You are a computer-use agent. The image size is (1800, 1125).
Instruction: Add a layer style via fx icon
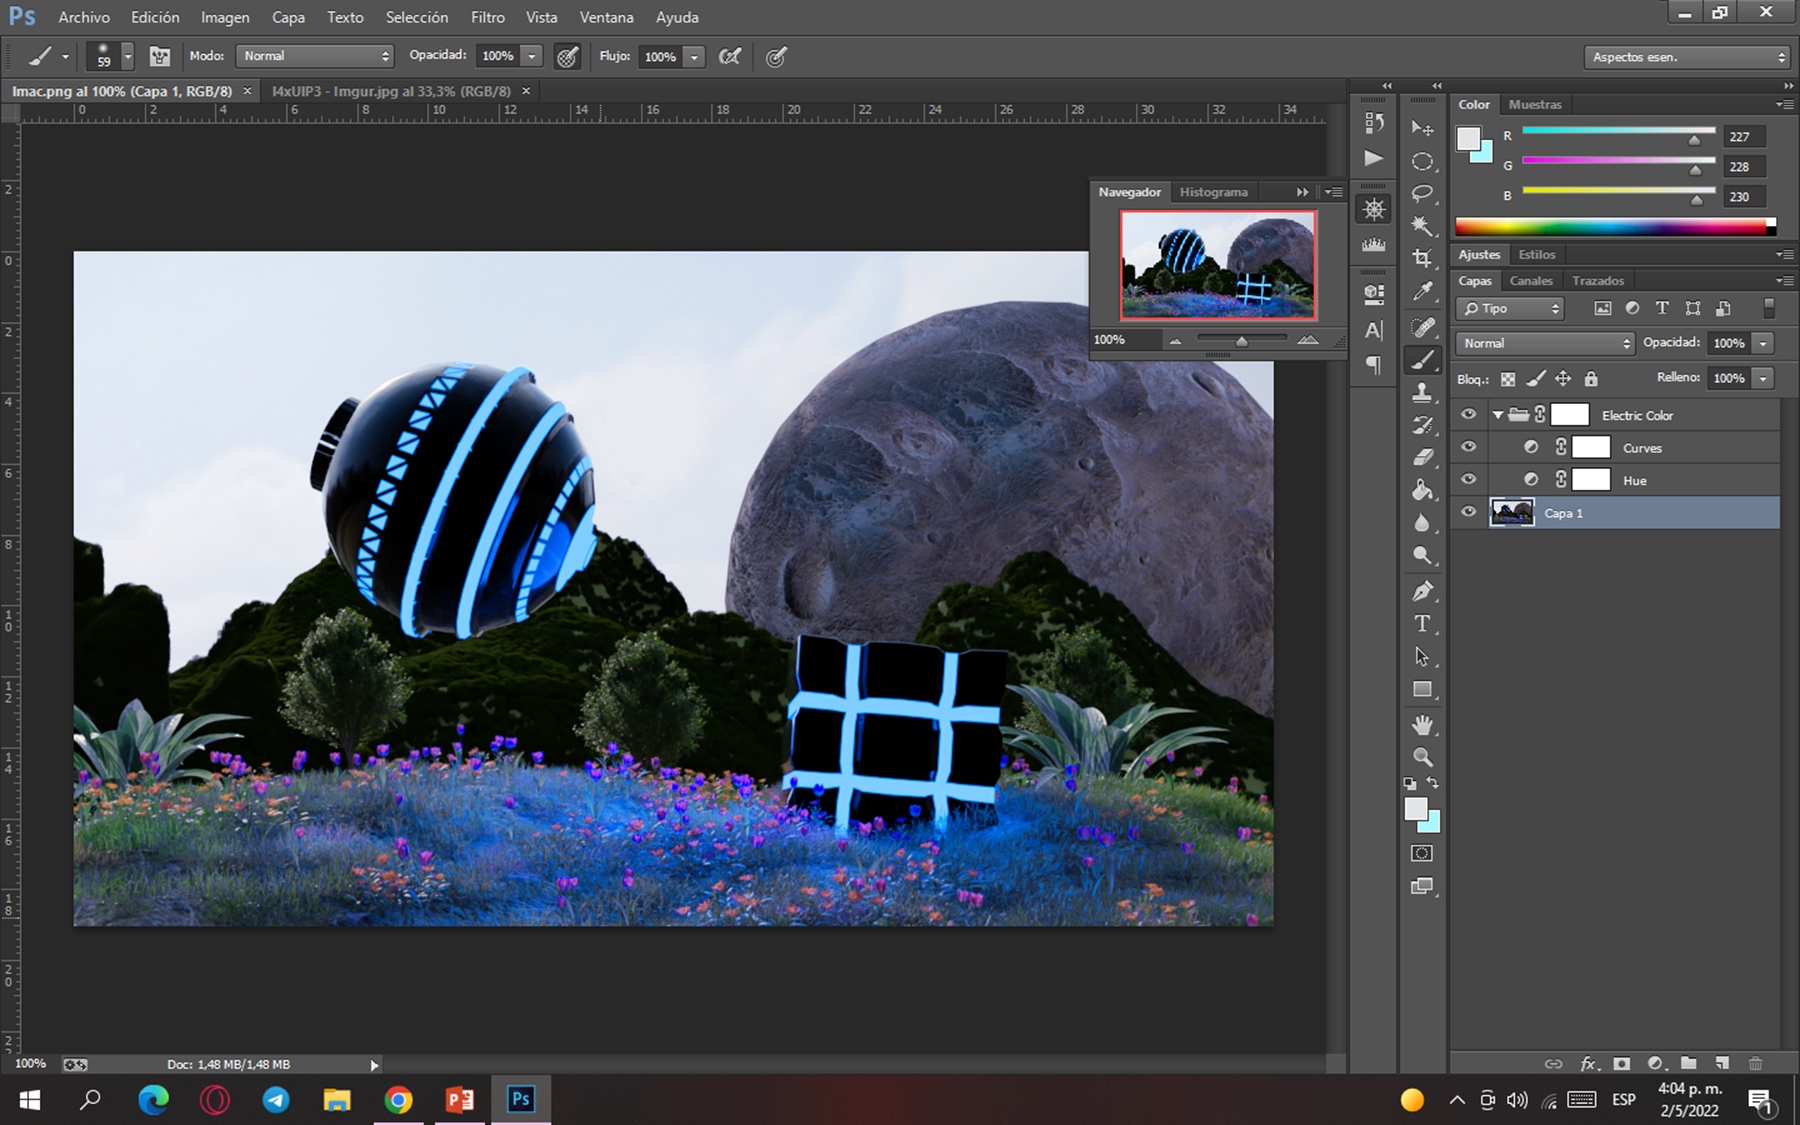click(1589, 1063)
